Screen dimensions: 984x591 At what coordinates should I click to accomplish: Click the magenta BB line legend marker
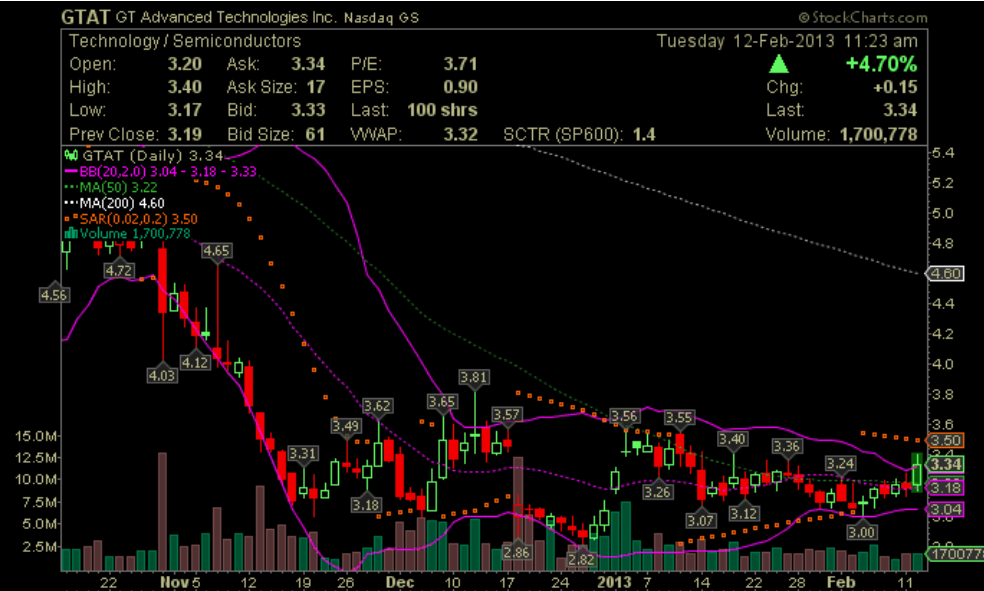pos(71,172)
